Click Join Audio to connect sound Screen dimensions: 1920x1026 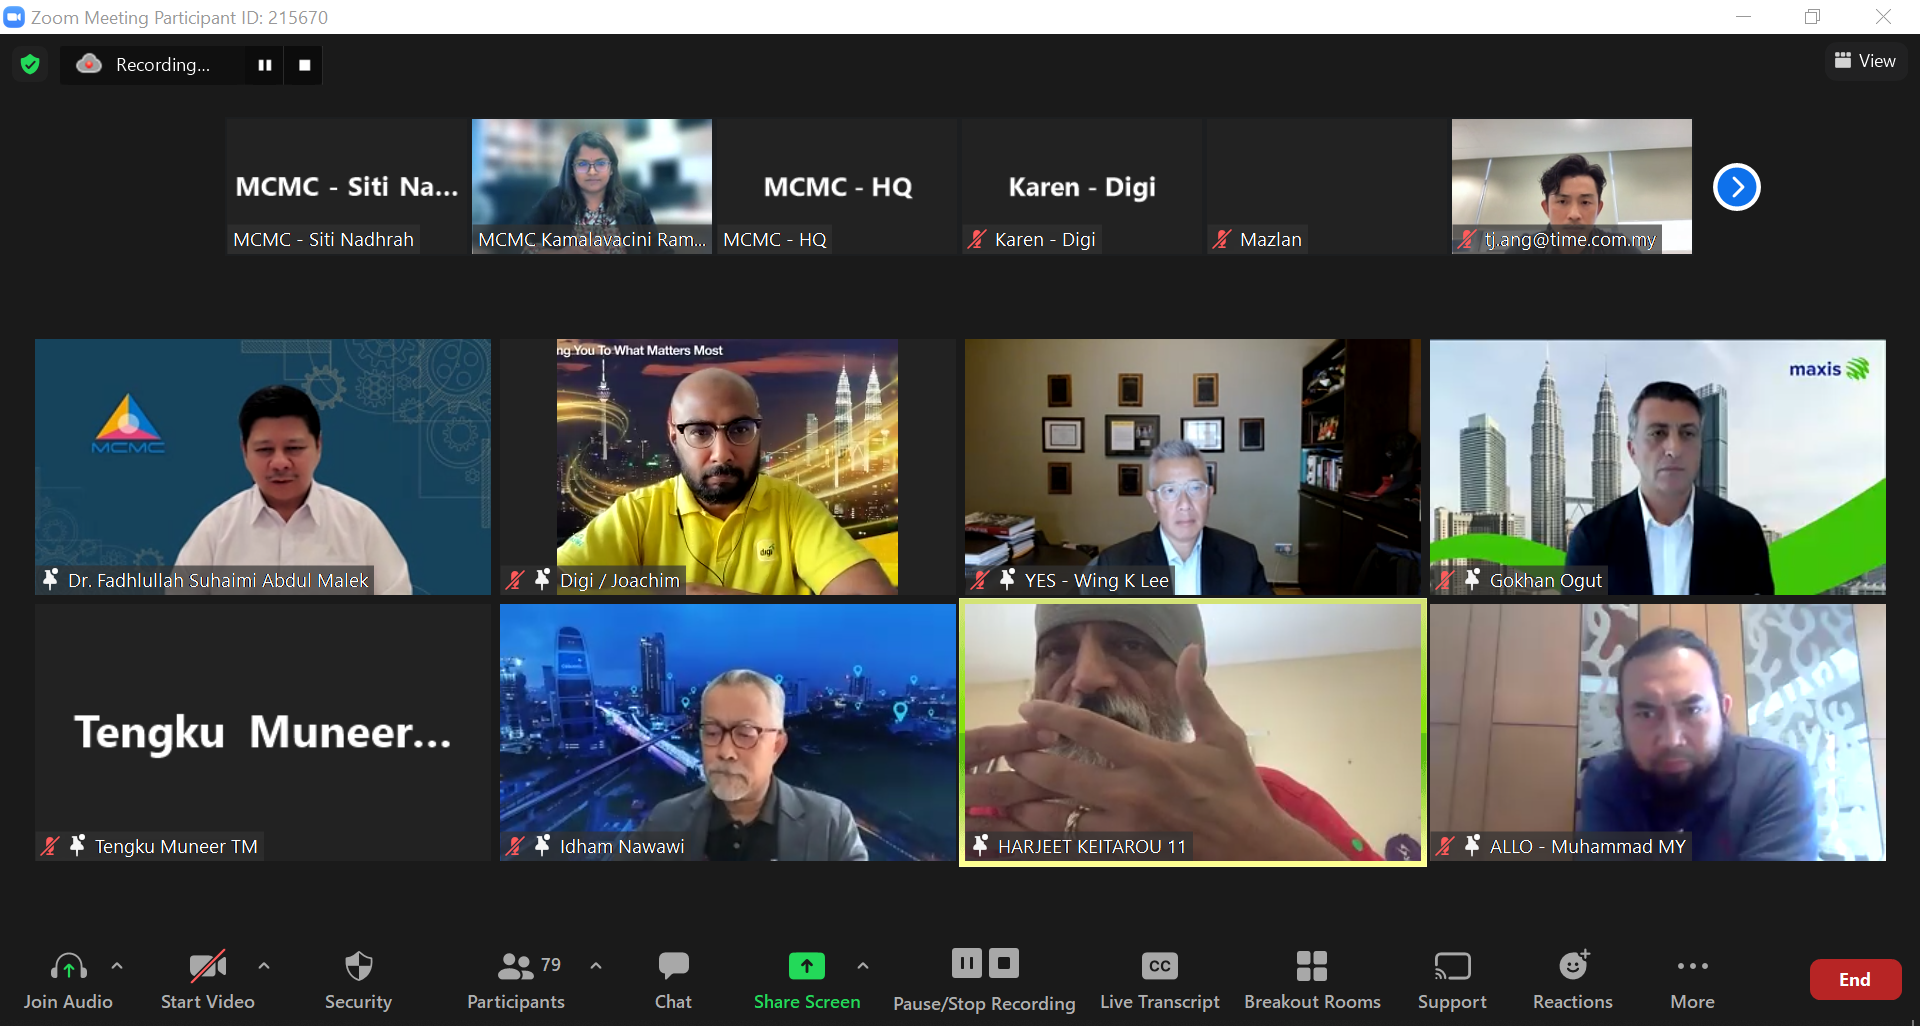pyautogui.click(x=68, y=979)
